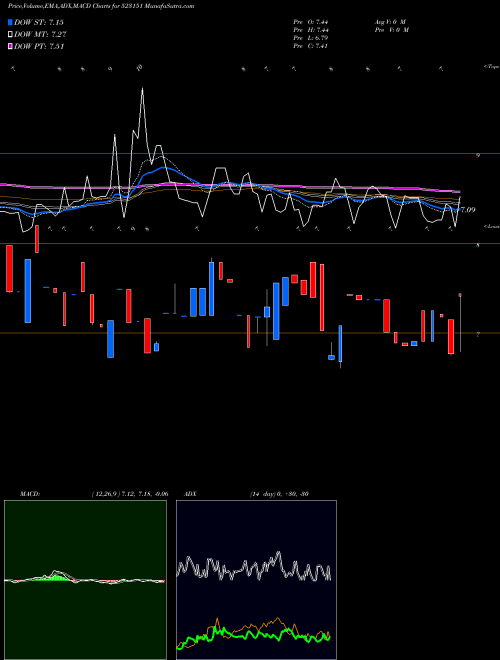Click the blue DOW ST legend swatch
500x660 pixels.
pyautogui.click(x=10, y=22)
